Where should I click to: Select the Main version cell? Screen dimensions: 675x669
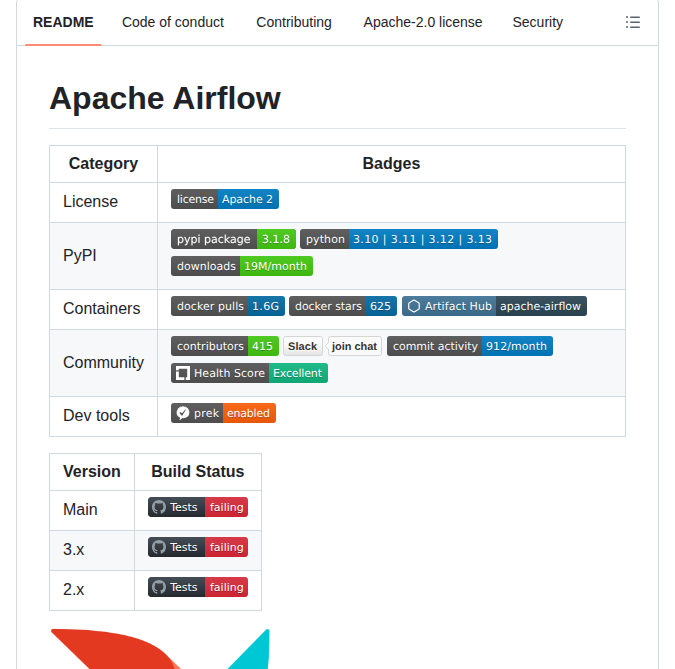point(92,510)
